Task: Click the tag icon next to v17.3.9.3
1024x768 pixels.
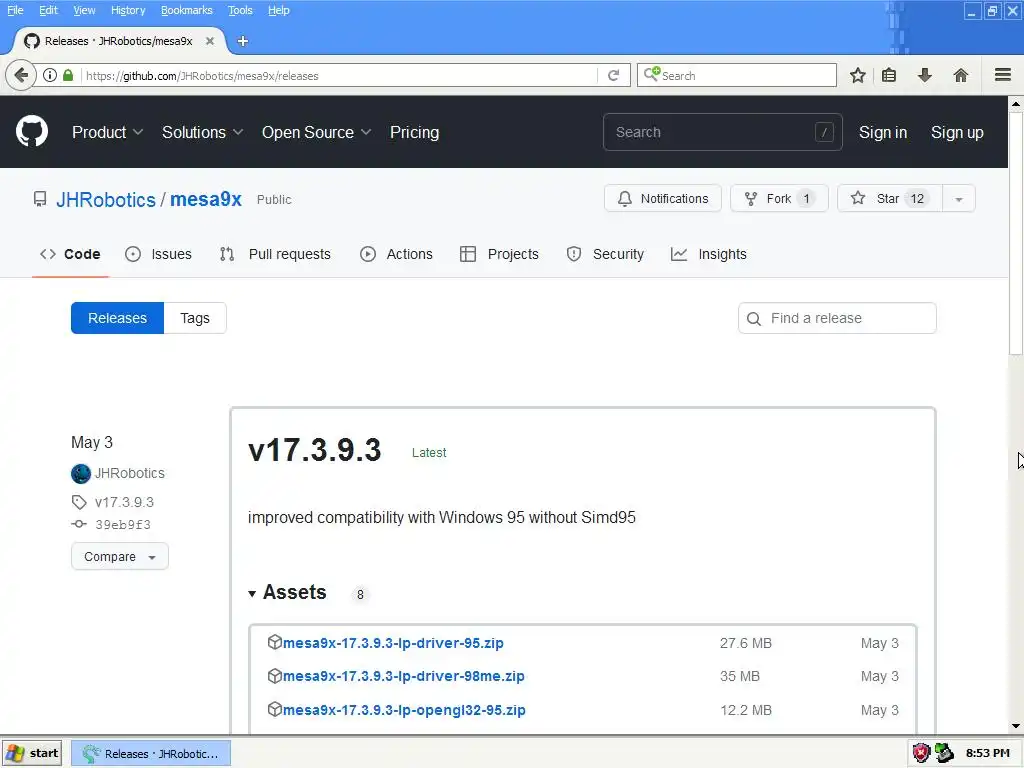Action: pos(79,502)
